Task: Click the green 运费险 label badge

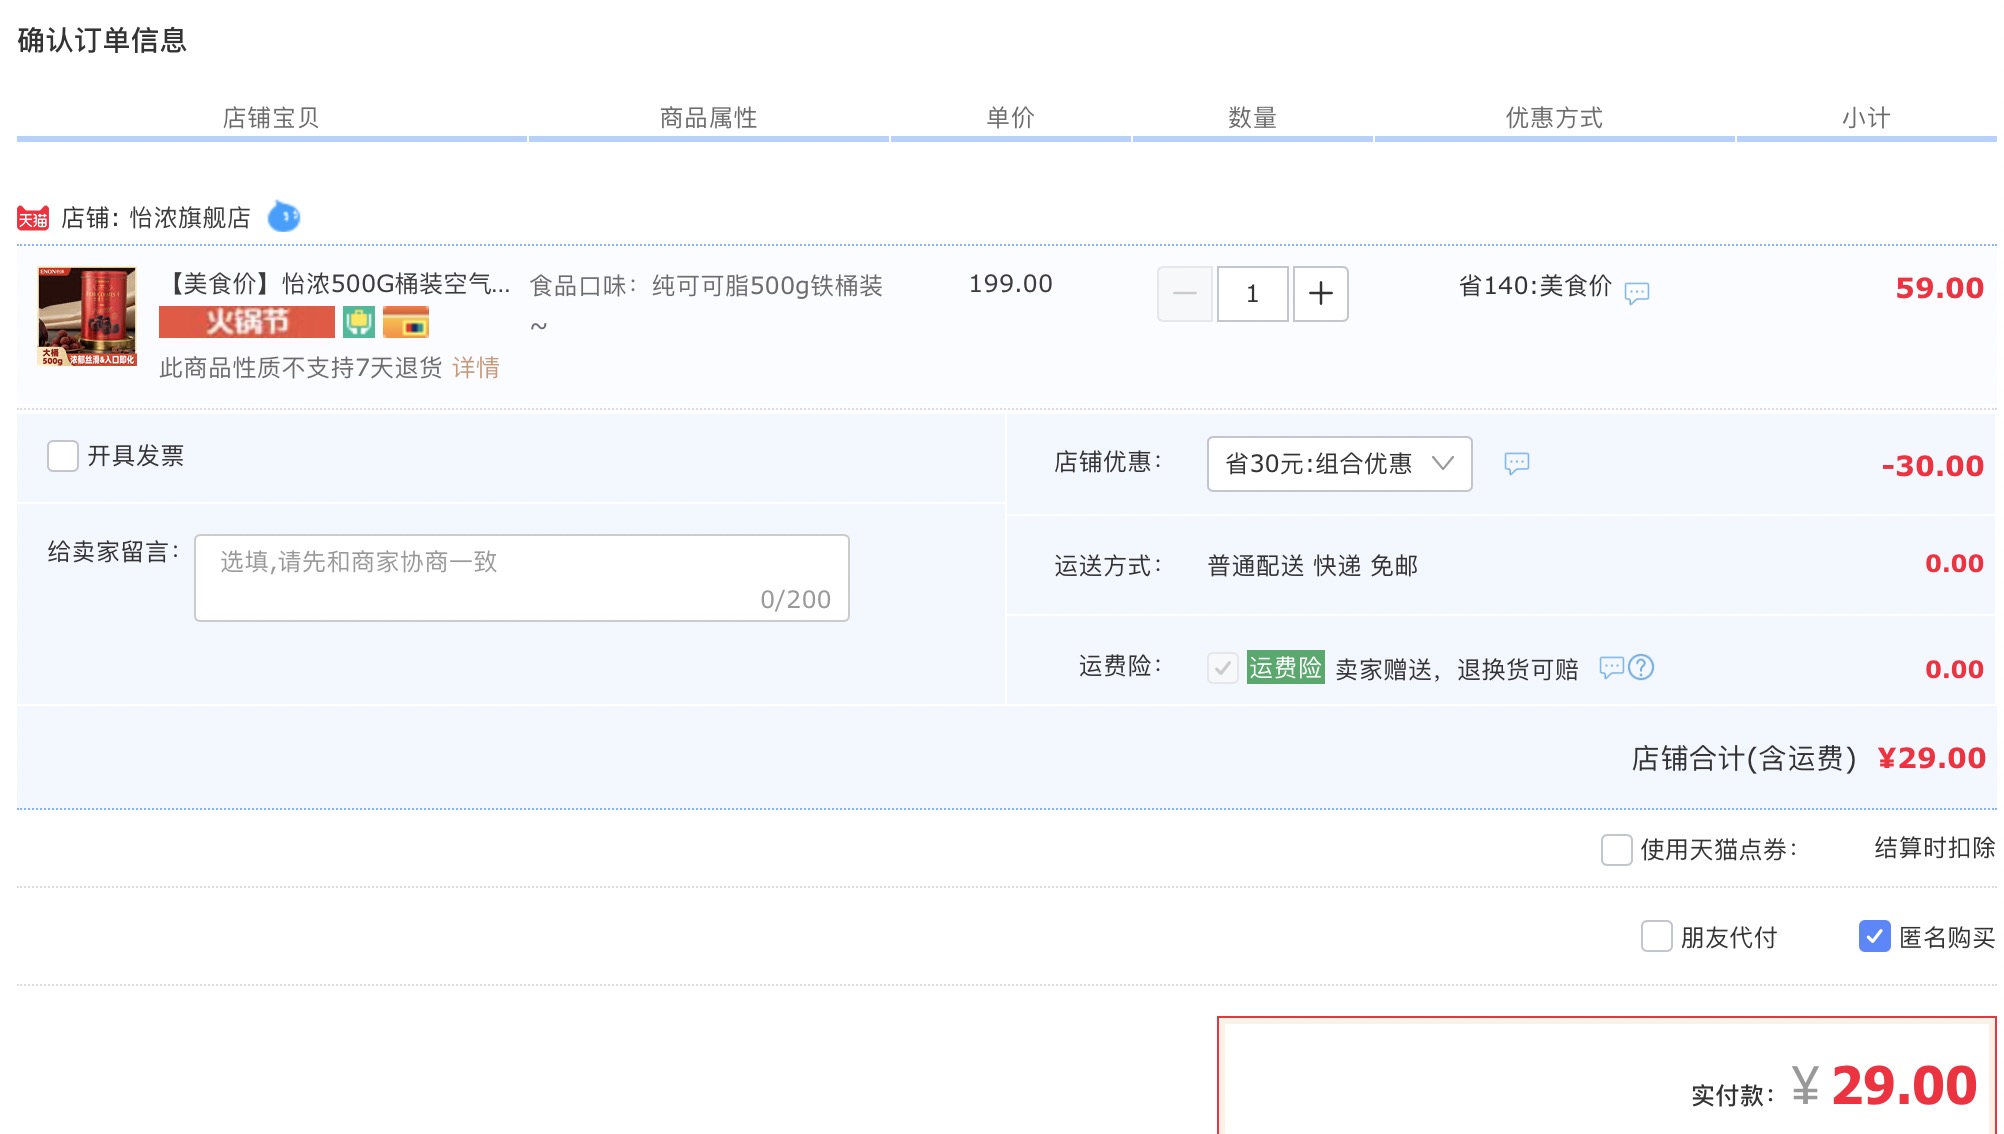Action: pos(1286,667)
